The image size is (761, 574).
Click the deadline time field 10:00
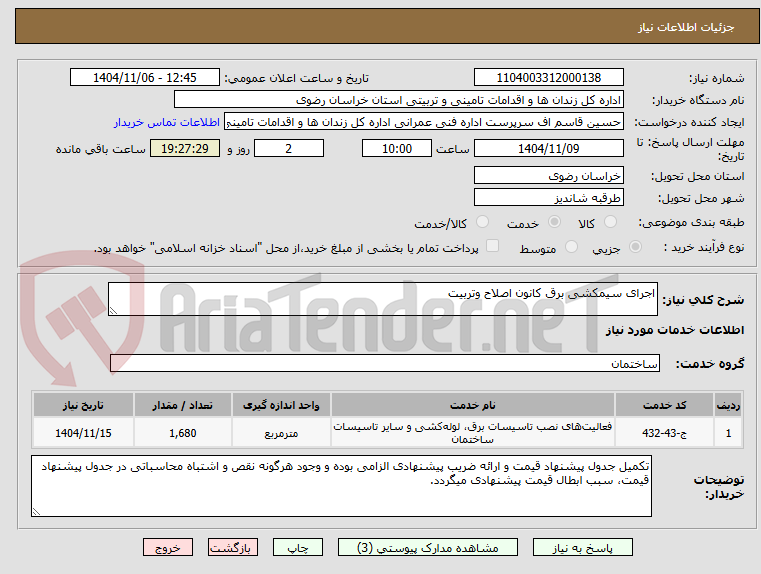(397, 148)
